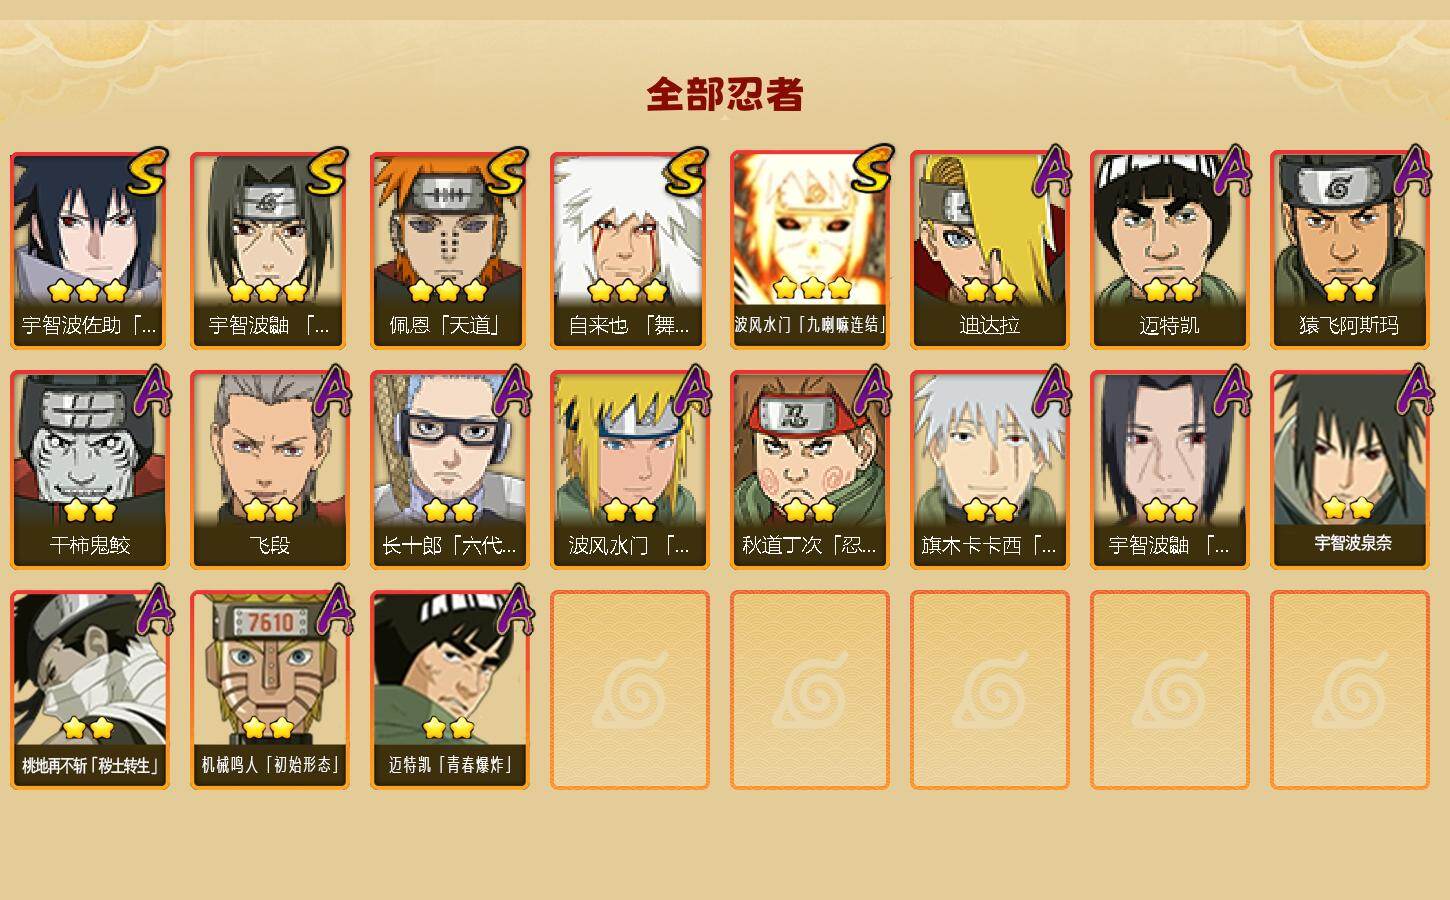The height and width of the screenshot is (900, 1450).
Task: Click the 全部忍者 heading tab
Action: point(725,95)
